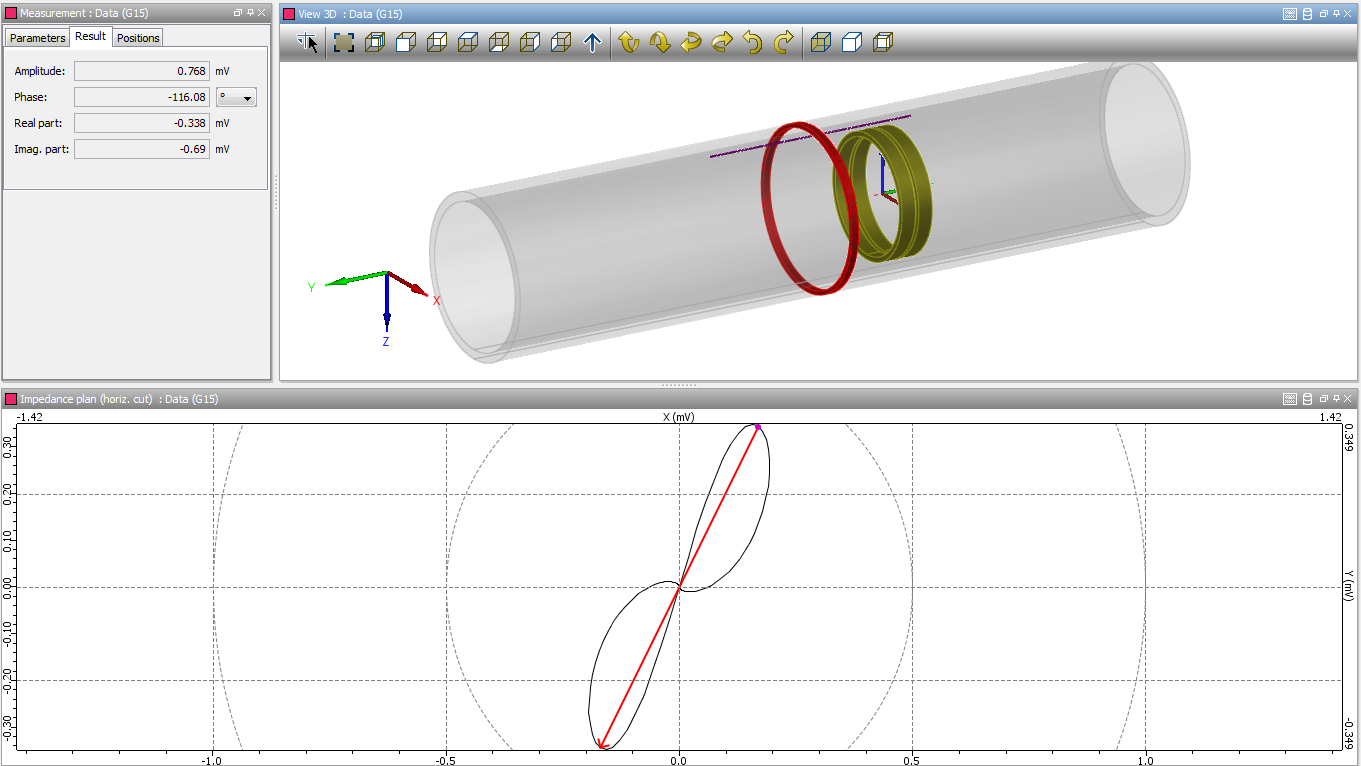Click the yellow counter-clockwise roll arrow

[752, 43]
